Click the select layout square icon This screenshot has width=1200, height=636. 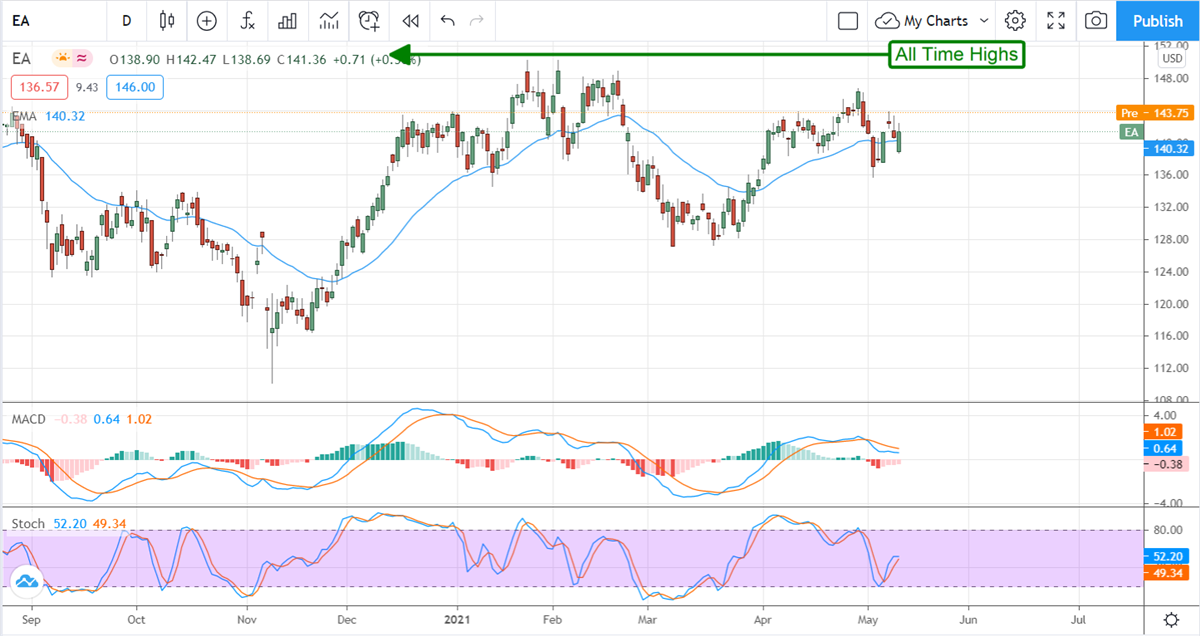(848, 20)
